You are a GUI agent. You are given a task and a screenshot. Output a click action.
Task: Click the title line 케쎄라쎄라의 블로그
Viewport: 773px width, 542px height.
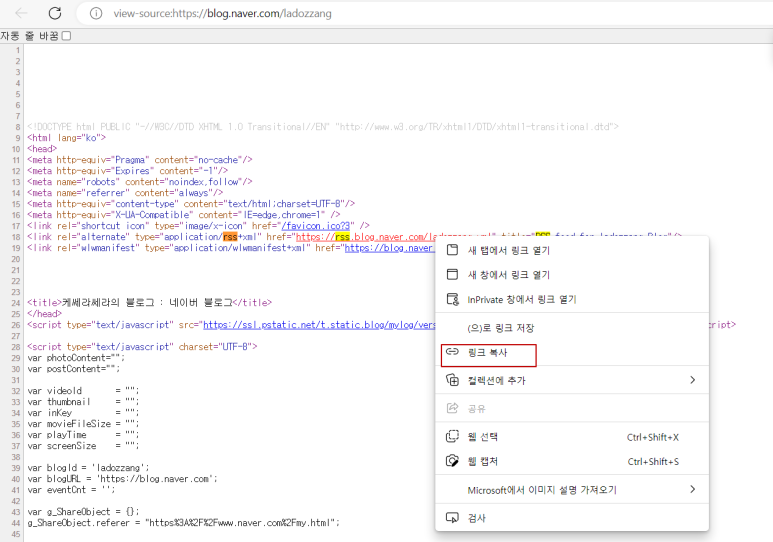(x=149, y=302)
